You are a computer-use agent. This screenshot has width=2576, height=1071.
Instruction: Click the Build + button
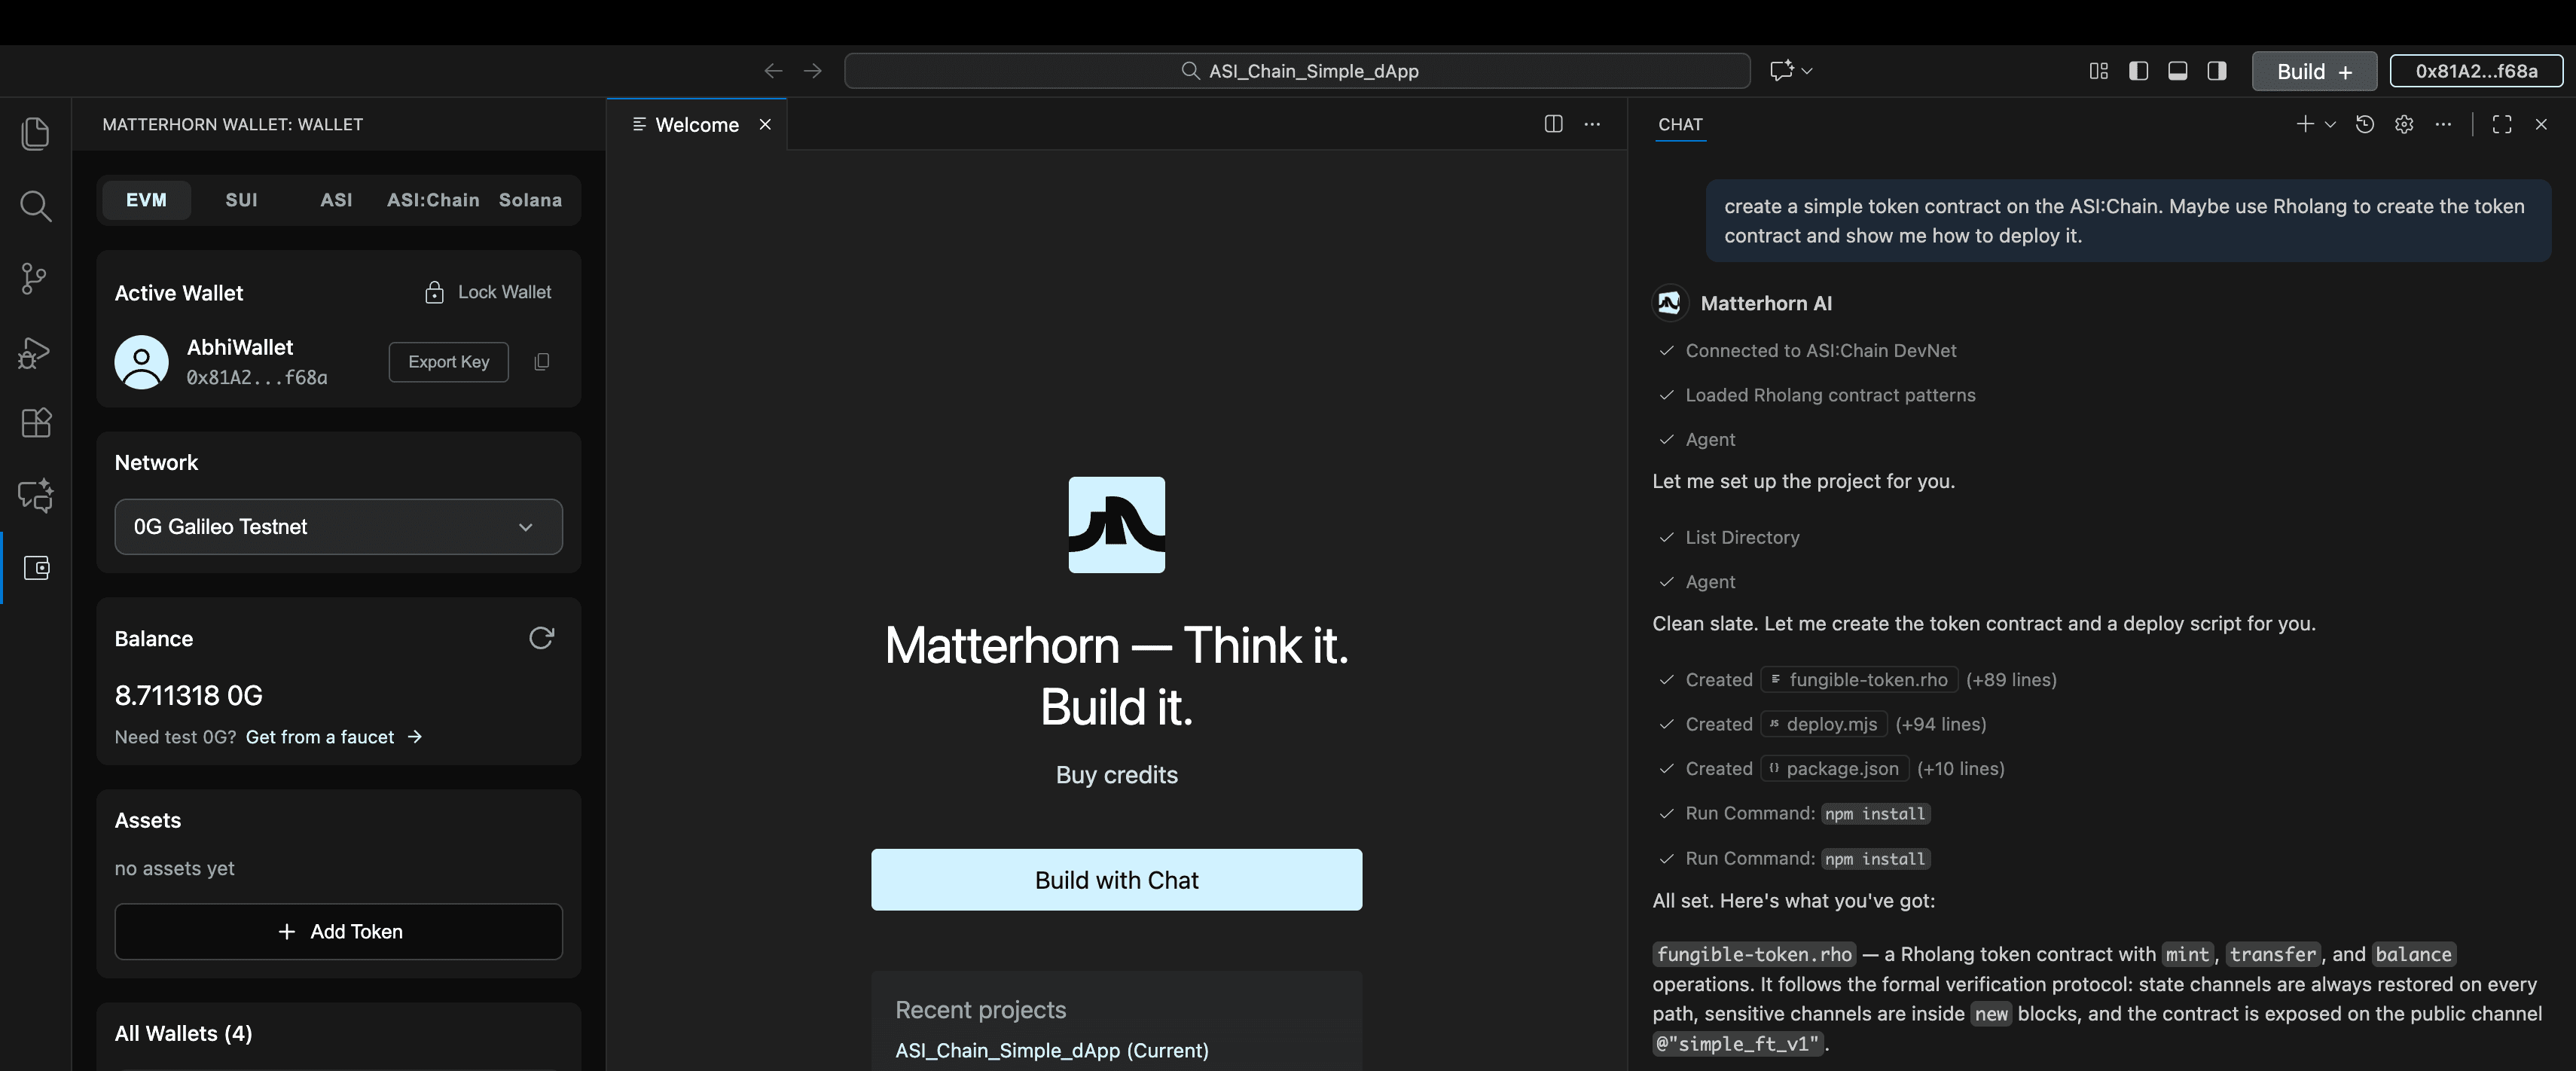coord(2314,71)
